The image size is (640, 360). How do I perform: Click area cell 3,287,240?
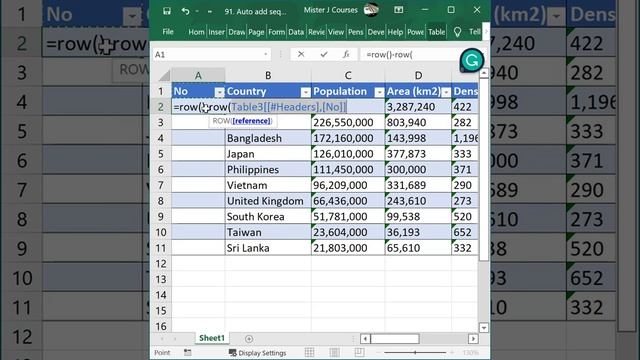(418, 107)
